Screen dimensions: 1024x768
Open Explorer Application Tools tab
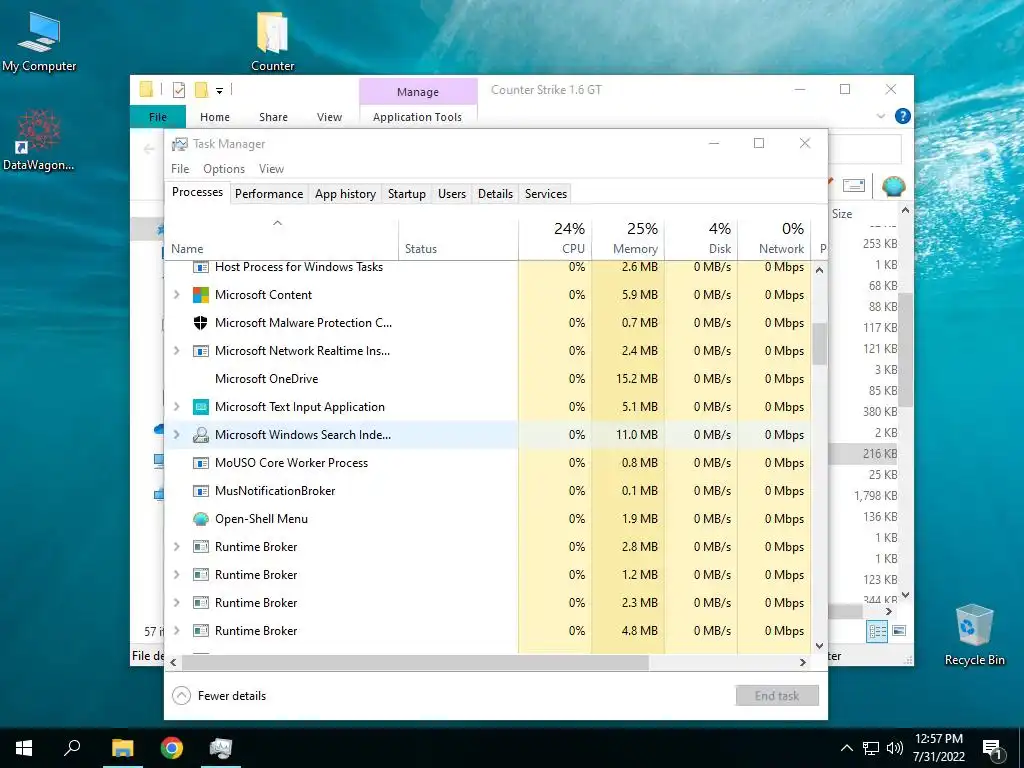(x=417, y=117)
